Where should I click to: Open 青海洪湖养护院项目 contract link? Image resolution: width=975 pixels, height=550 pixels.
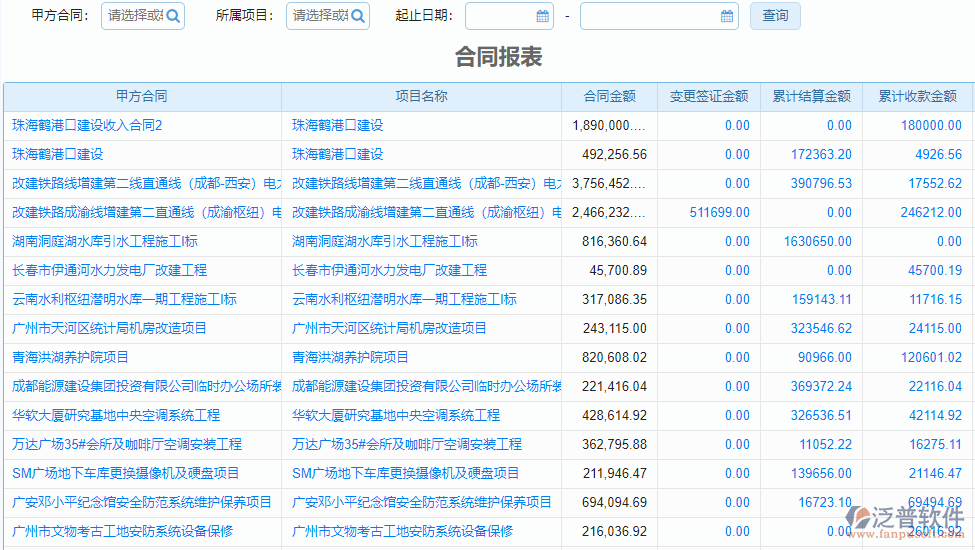[x=70, y=358]
